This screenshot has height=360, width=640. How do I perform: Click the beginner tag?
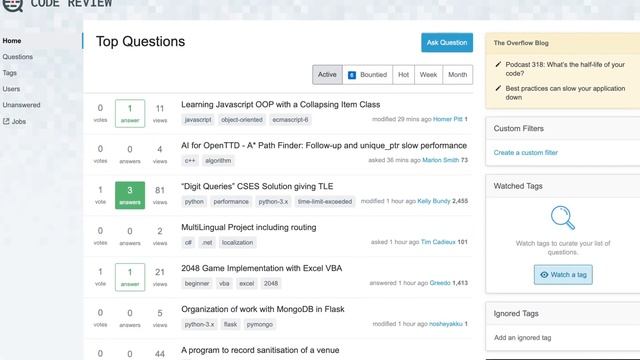(x=197, y=283)
